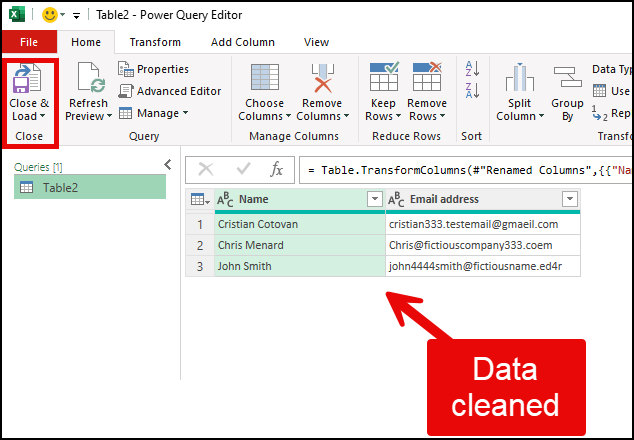Open the Advanced Editor
This screenshot has width=634, height=440.
coord(170,91)
